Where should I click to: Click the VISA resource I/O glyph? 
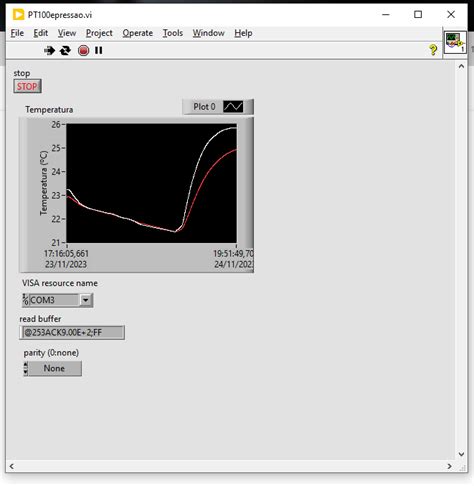pyautogui.click(x=26, y=300)
